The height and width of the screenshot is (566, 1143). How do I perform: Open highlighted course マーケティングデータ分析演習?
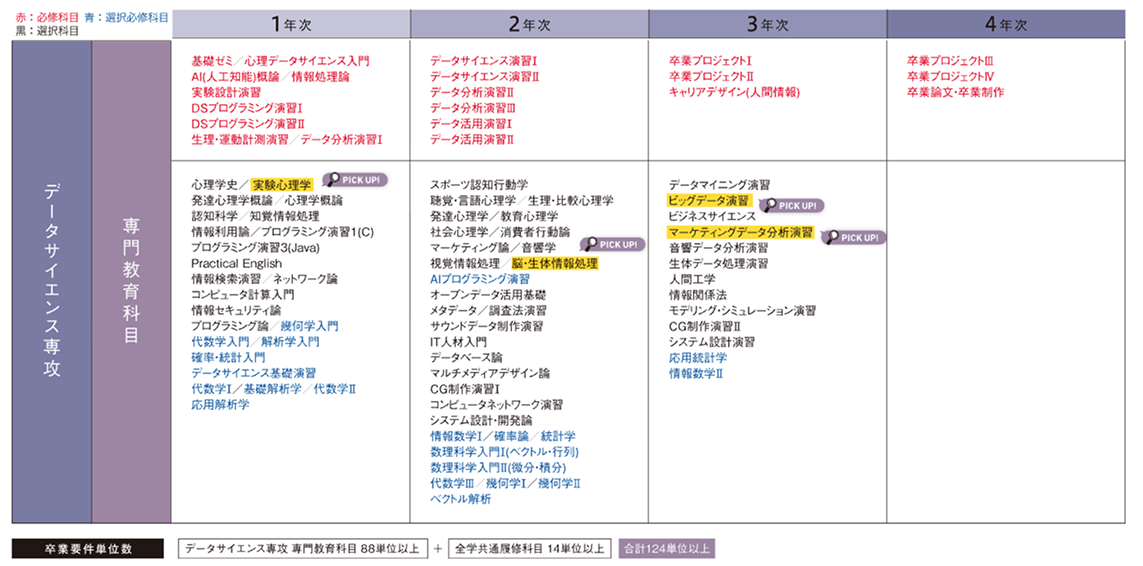pos(740,232)
